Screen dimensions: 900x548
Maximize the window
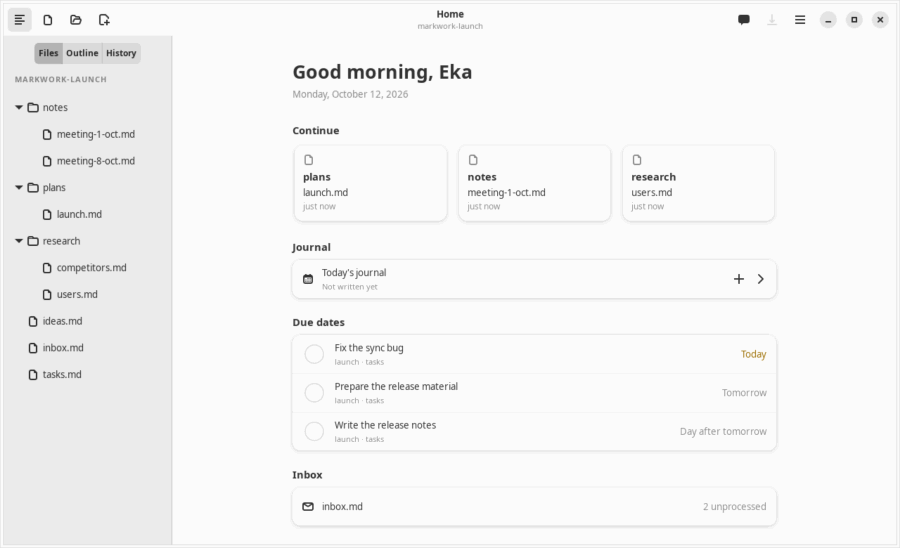854,20
